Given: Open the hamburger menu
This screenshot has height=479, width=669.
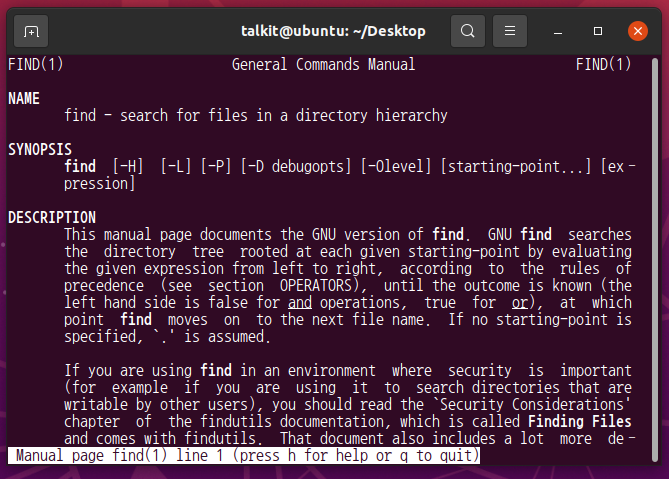Looking at the screenshot, I should click(509, 31).
